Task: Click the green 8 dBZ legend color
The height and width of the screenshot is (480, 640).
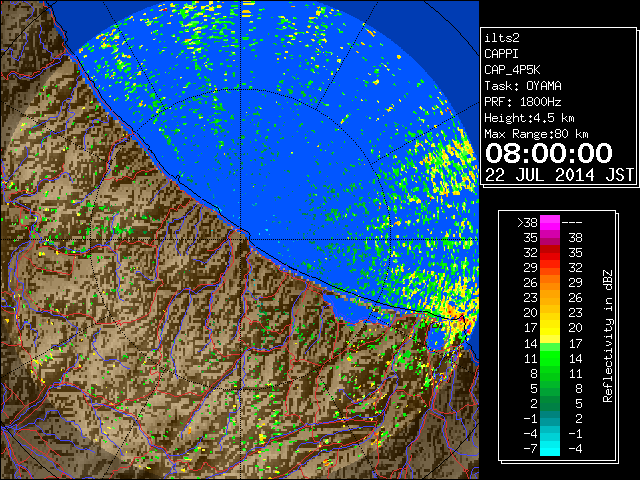Action: [x=550, y=373]
